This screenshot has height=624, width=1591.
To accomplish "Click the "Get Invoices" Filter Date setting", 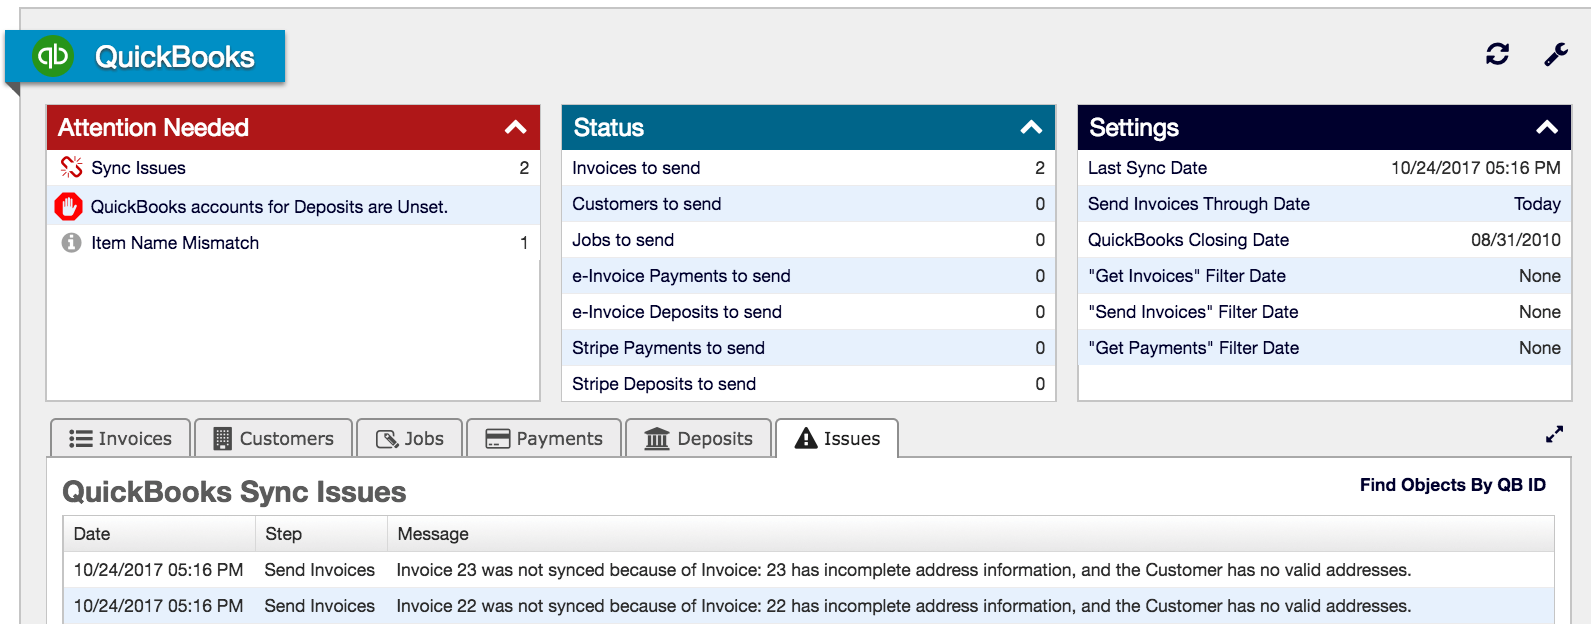I will coord(1324,276).
